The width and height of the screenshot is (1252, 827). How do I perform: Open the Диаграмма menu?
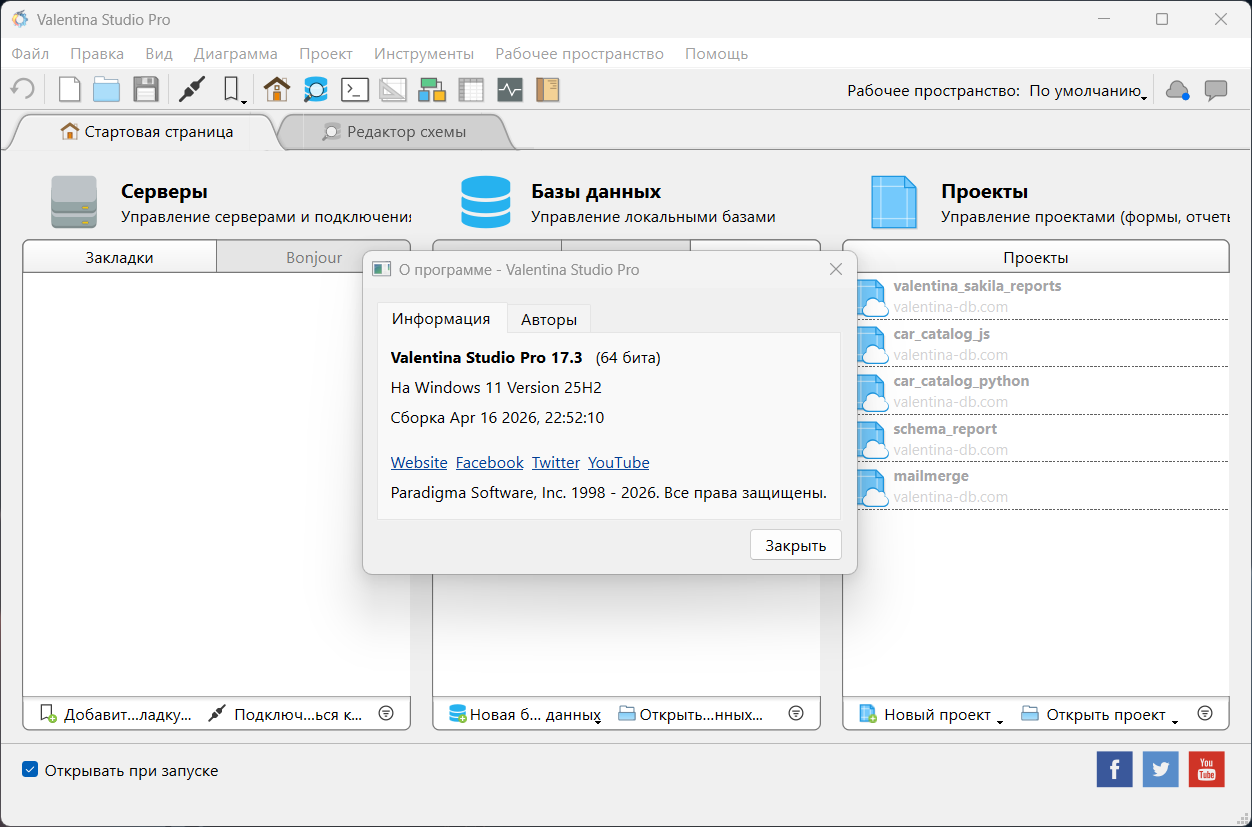(236, 54)
